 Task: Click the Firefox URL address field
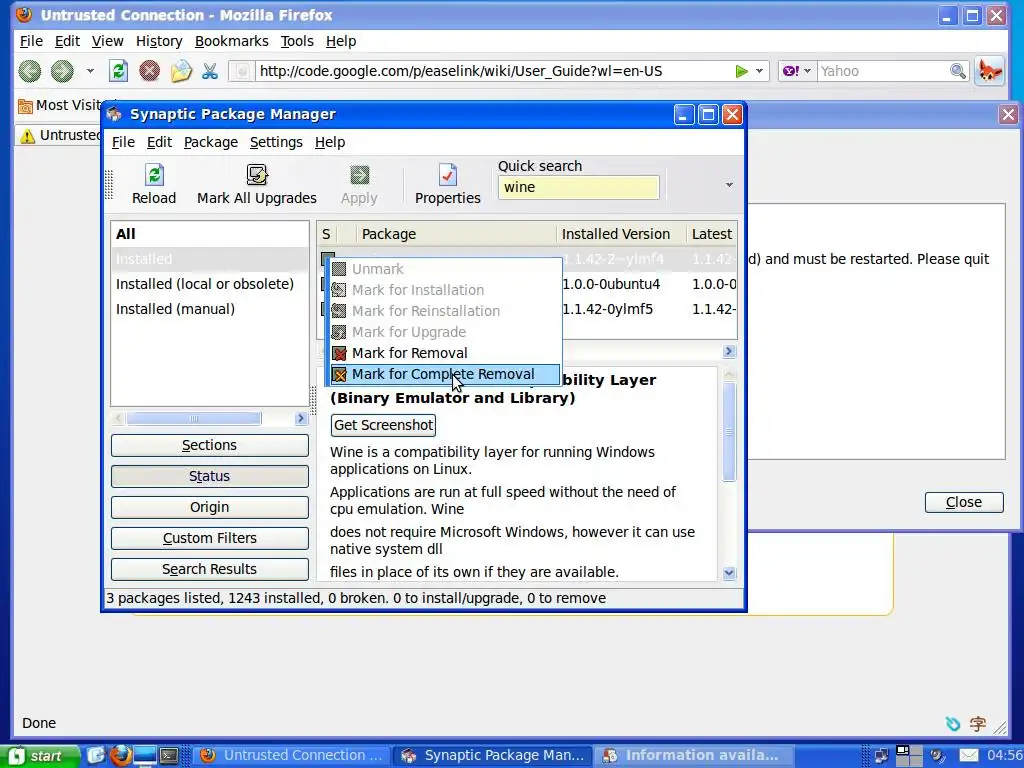(x=493, y=71)
